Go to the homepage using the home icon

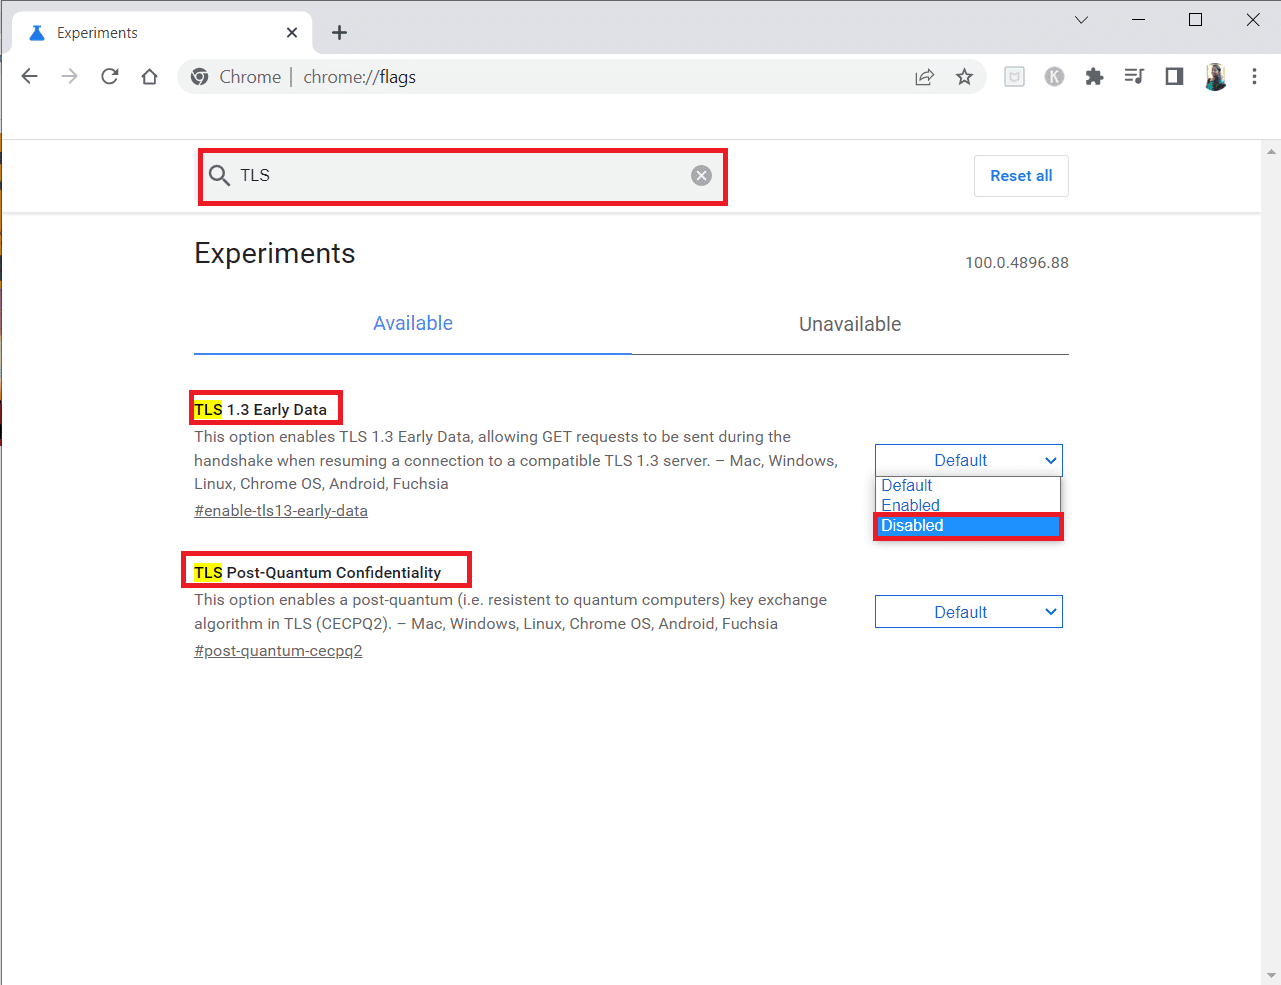[150, 76]
